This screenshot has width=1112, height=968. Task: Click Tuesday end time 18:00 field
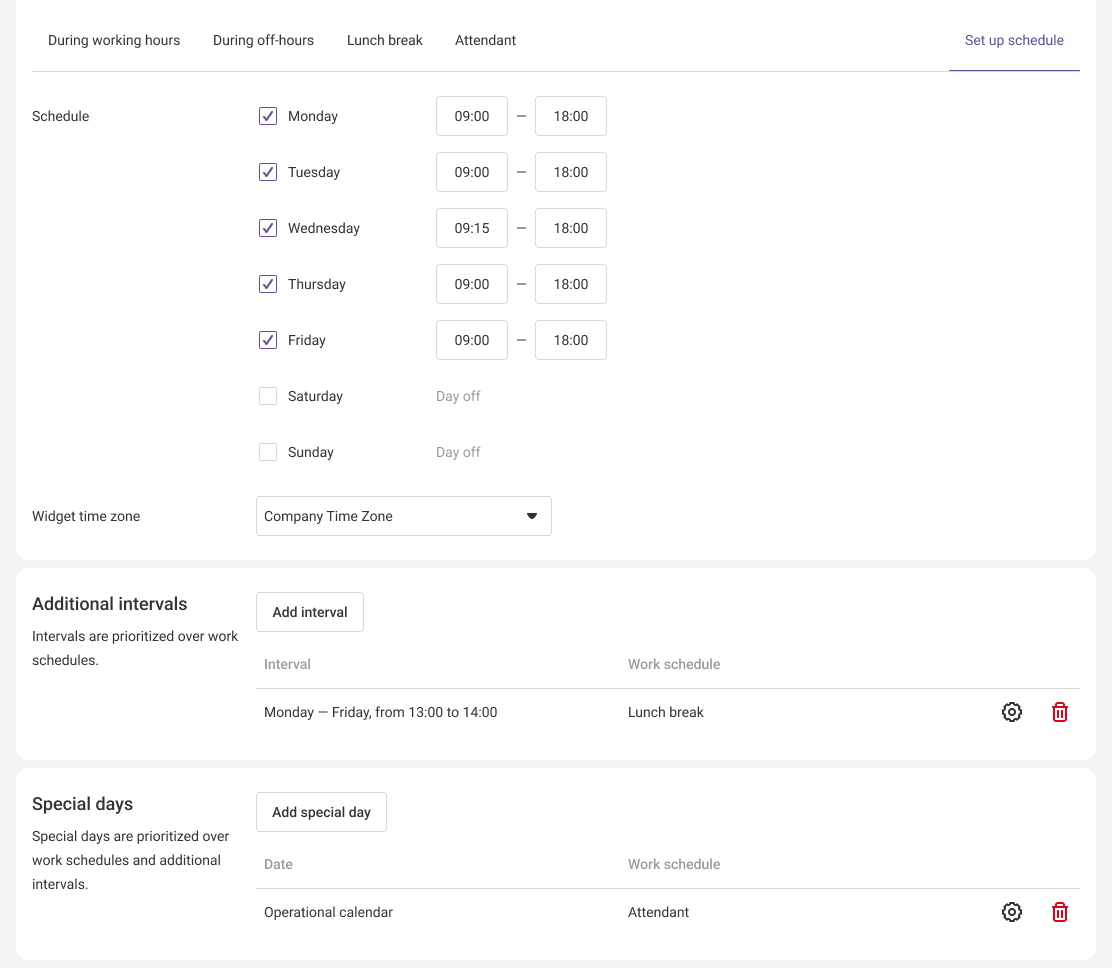point(571,172)
